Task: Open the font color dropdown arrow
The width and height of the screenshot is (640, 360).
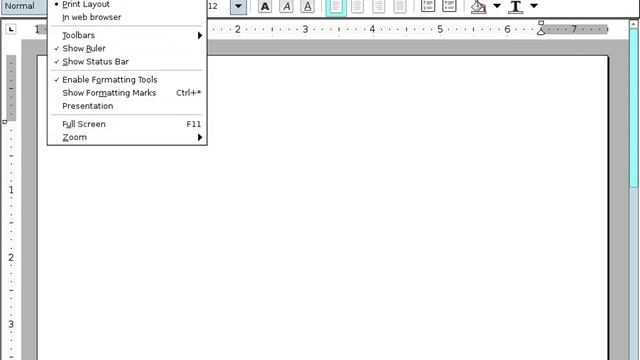Action: pyautogui.click(x=534, y=6)
